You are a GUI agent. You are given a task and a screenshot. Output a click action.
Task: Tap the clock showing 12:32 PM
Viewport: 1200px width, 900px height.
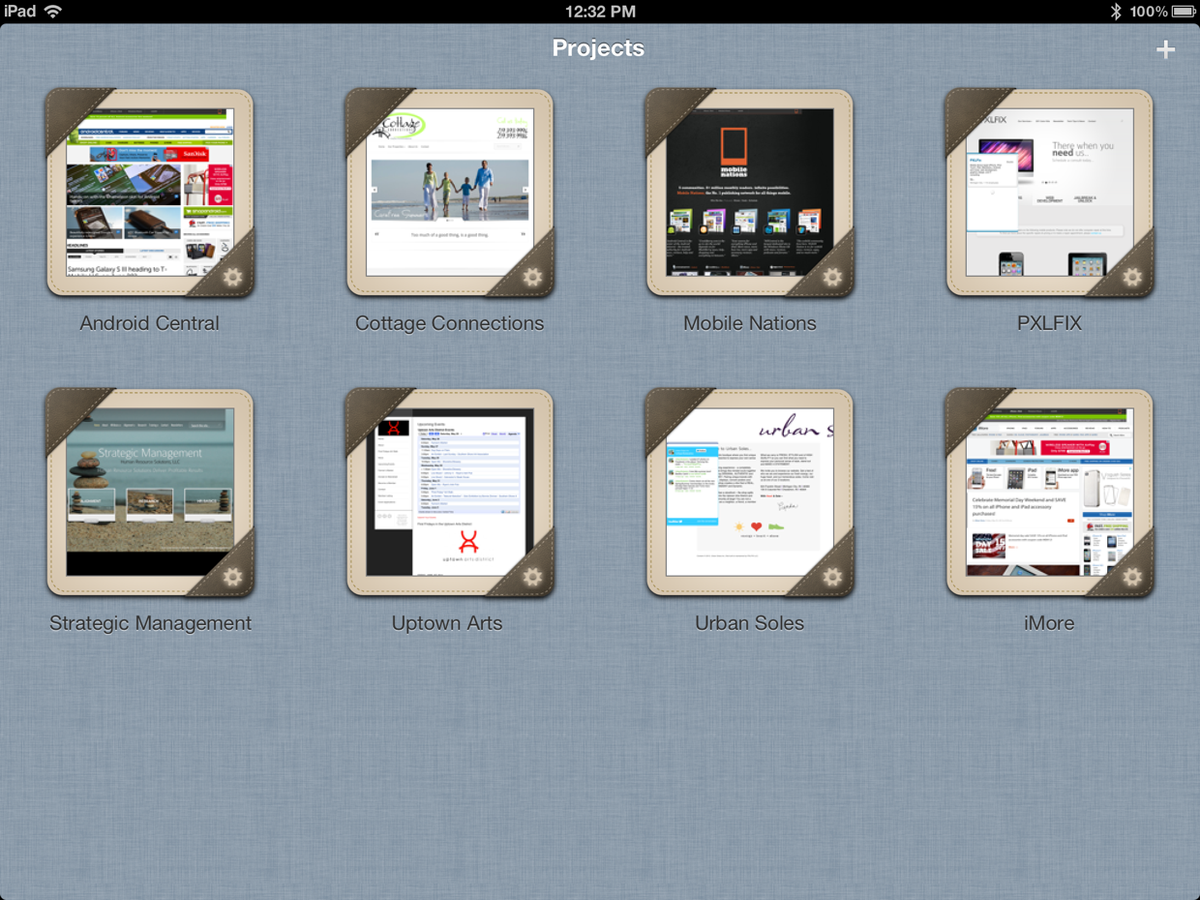600,11
